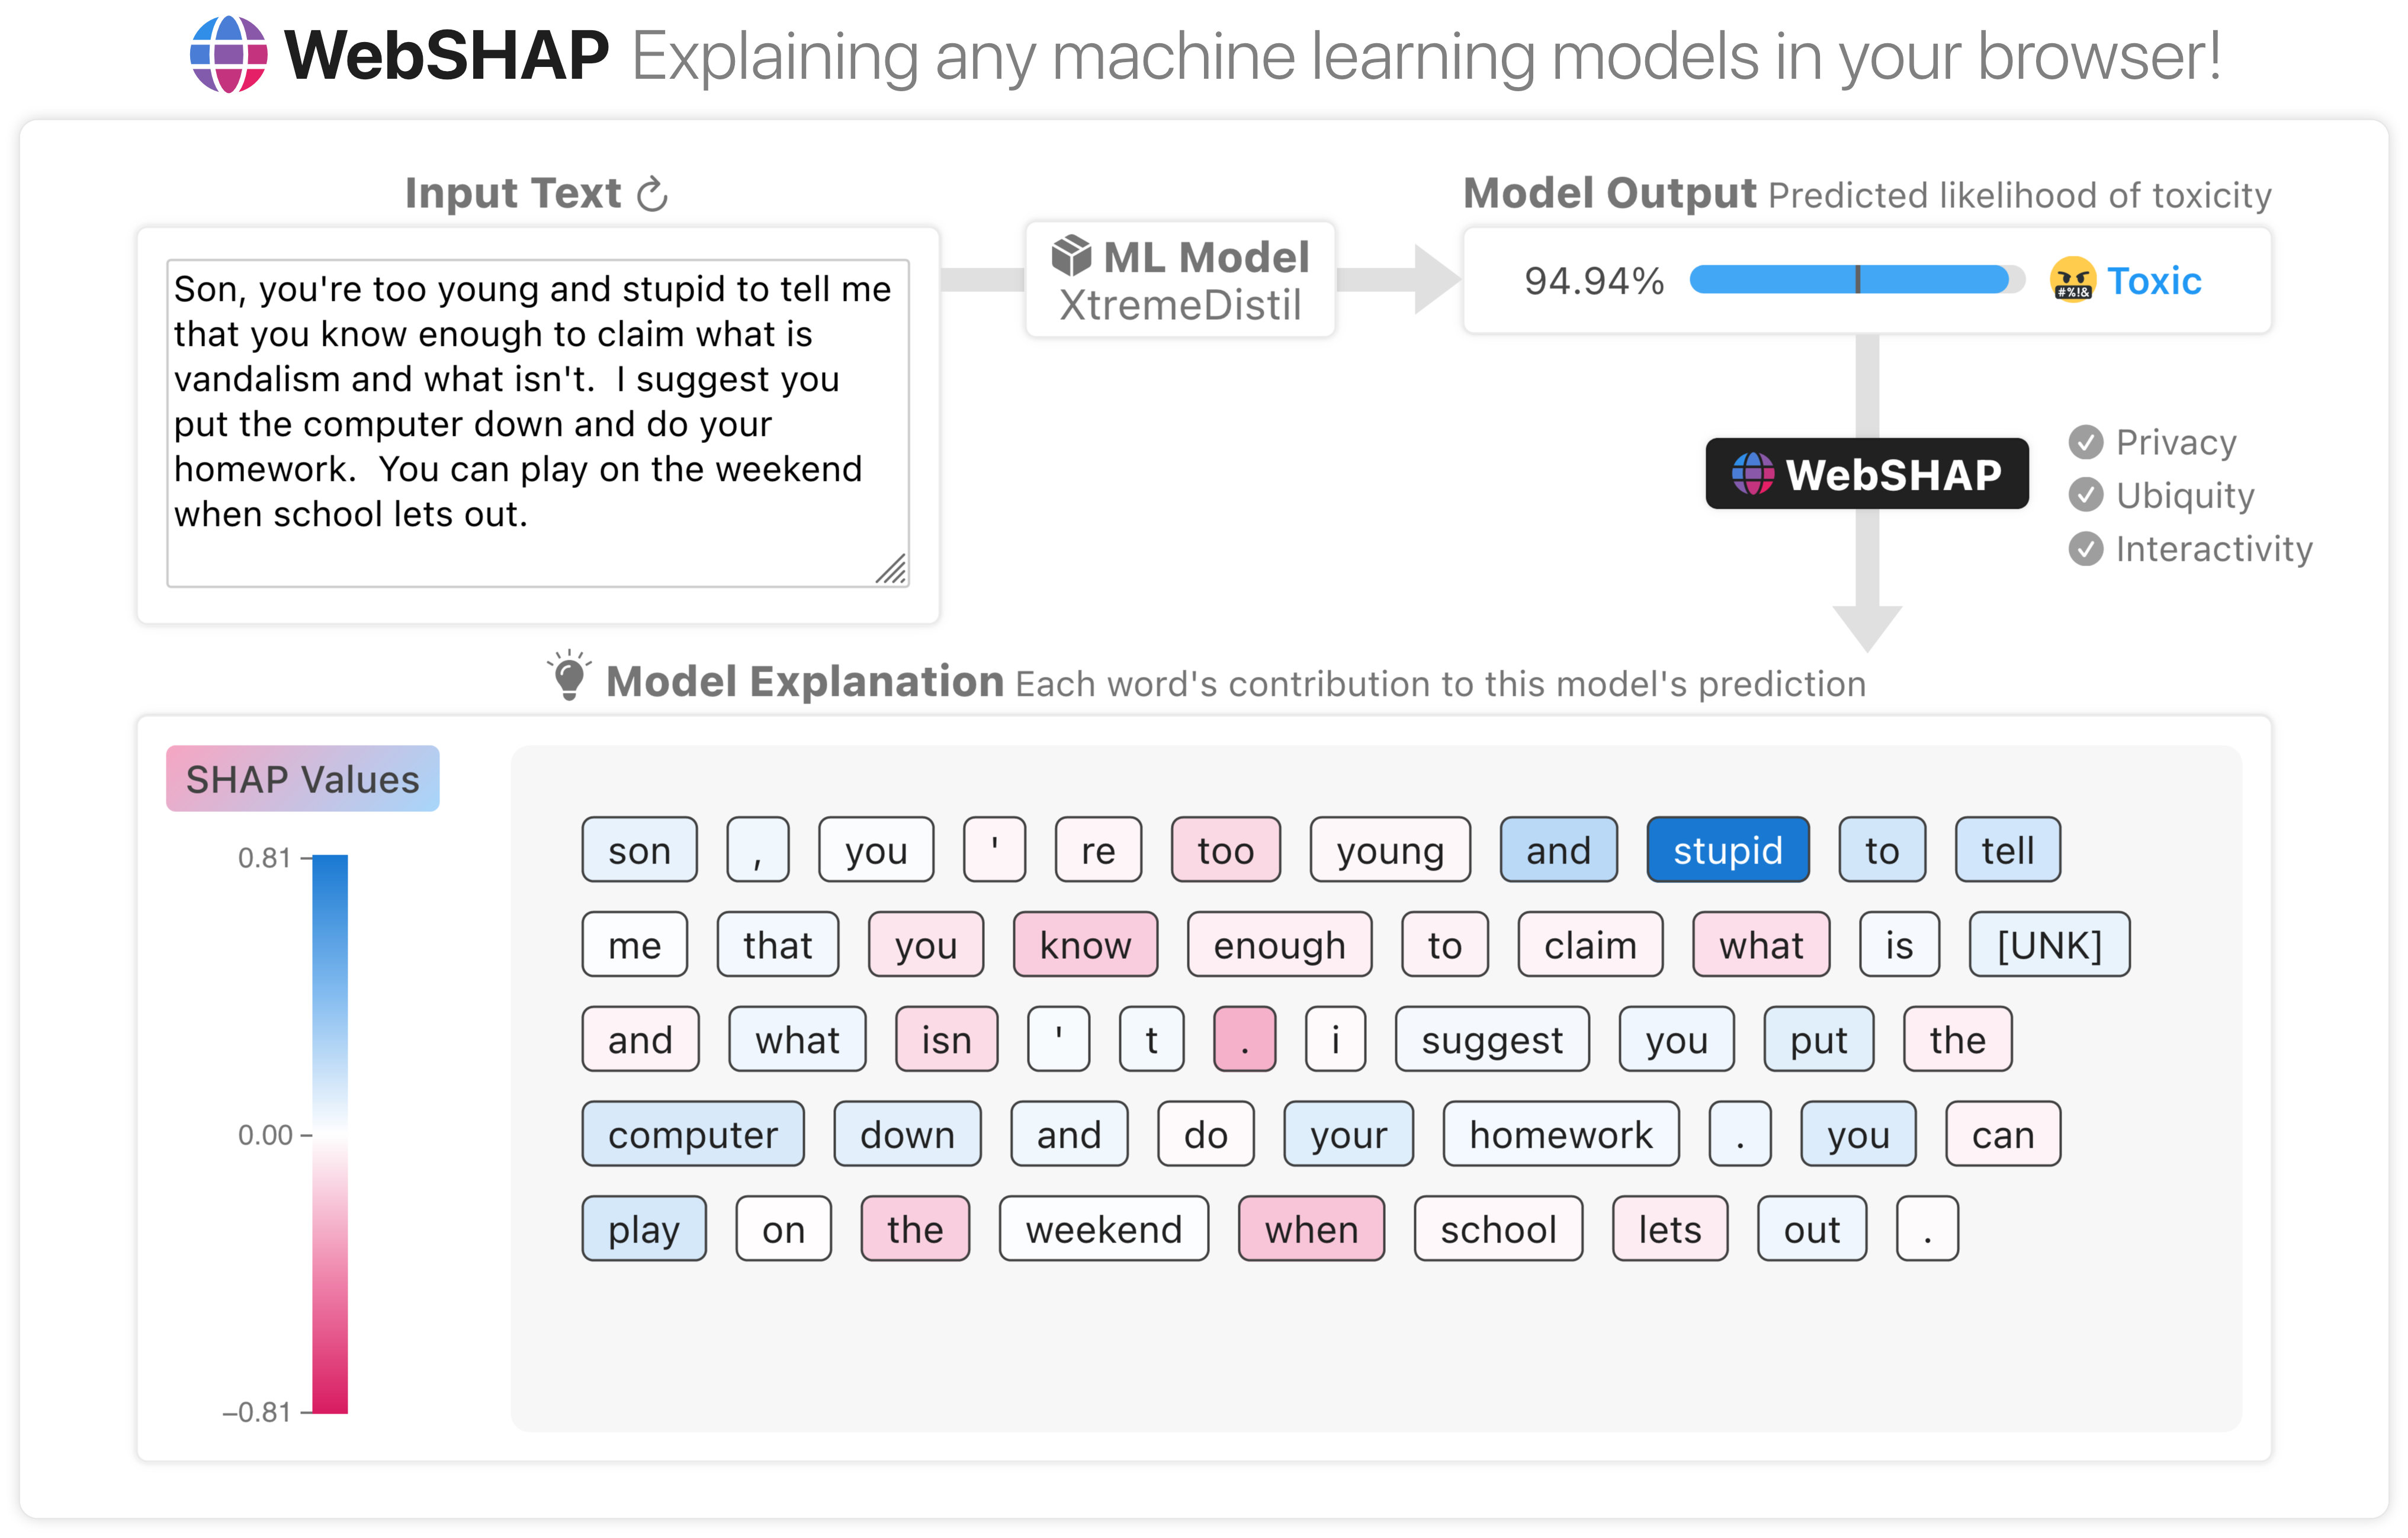Click the globe icon in black WebSHAP badge
Viewport: 2408px width, 1538px height.
click(x=1752, y=474)
